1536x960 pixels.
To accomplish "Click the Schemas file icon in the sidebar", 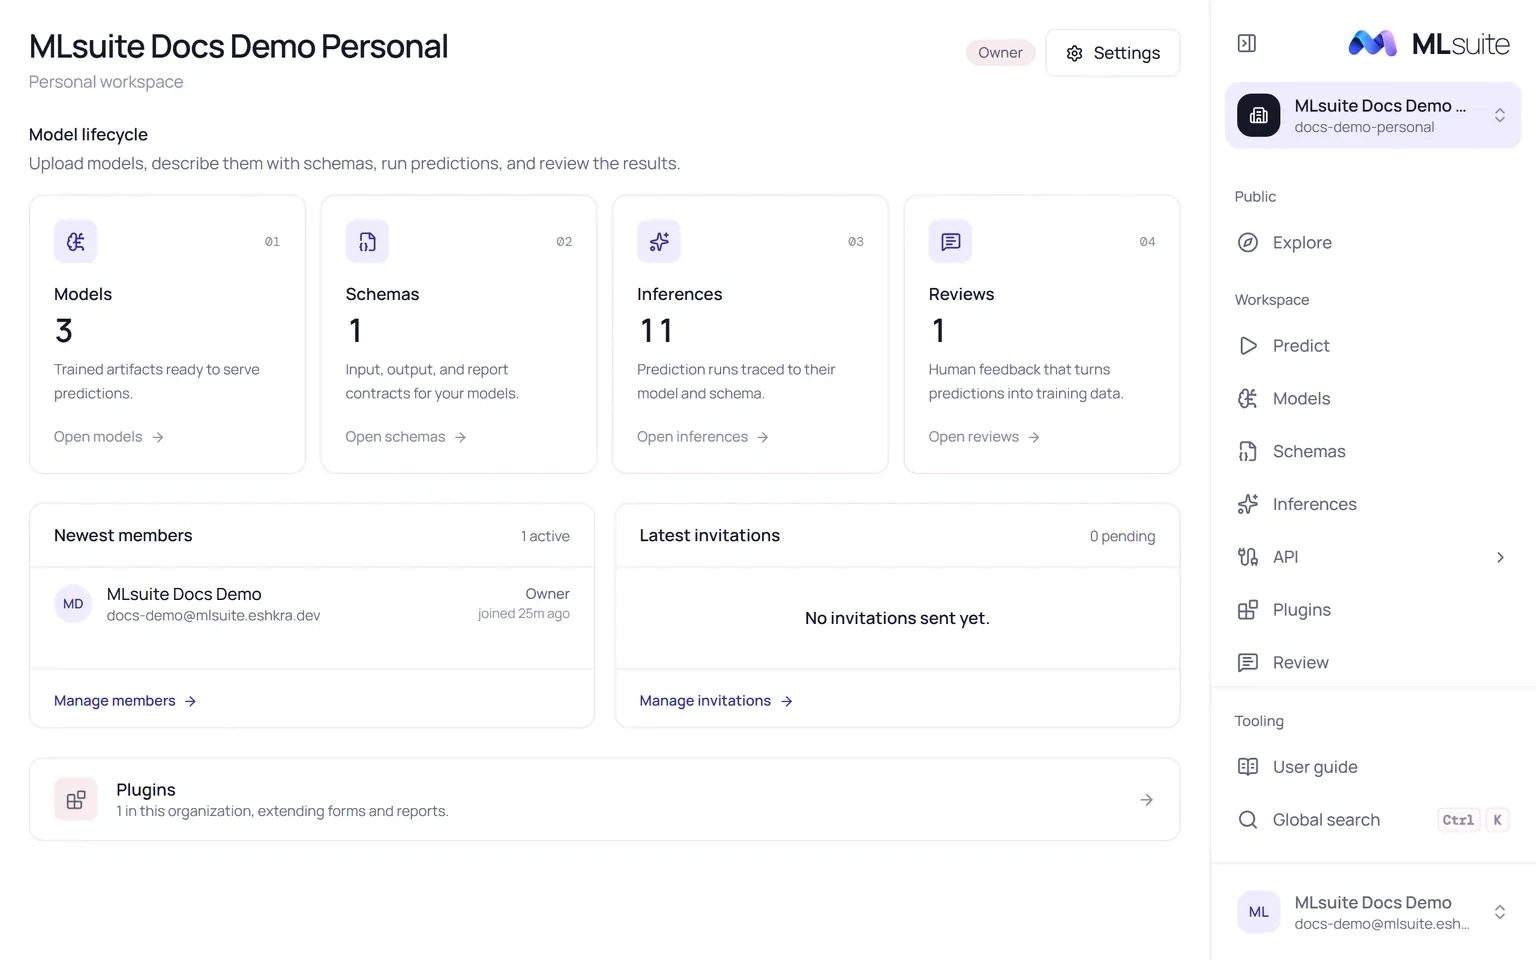I will point(1248,452).
